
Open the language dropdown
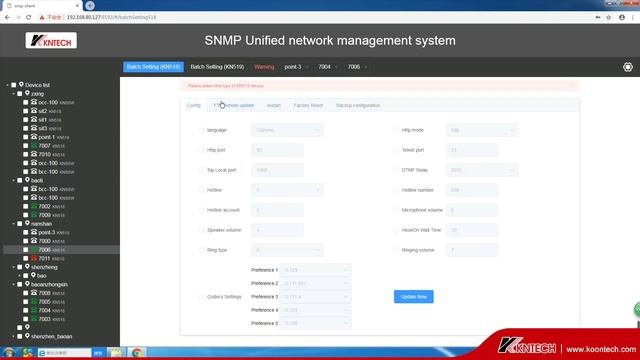coord(287,130)
